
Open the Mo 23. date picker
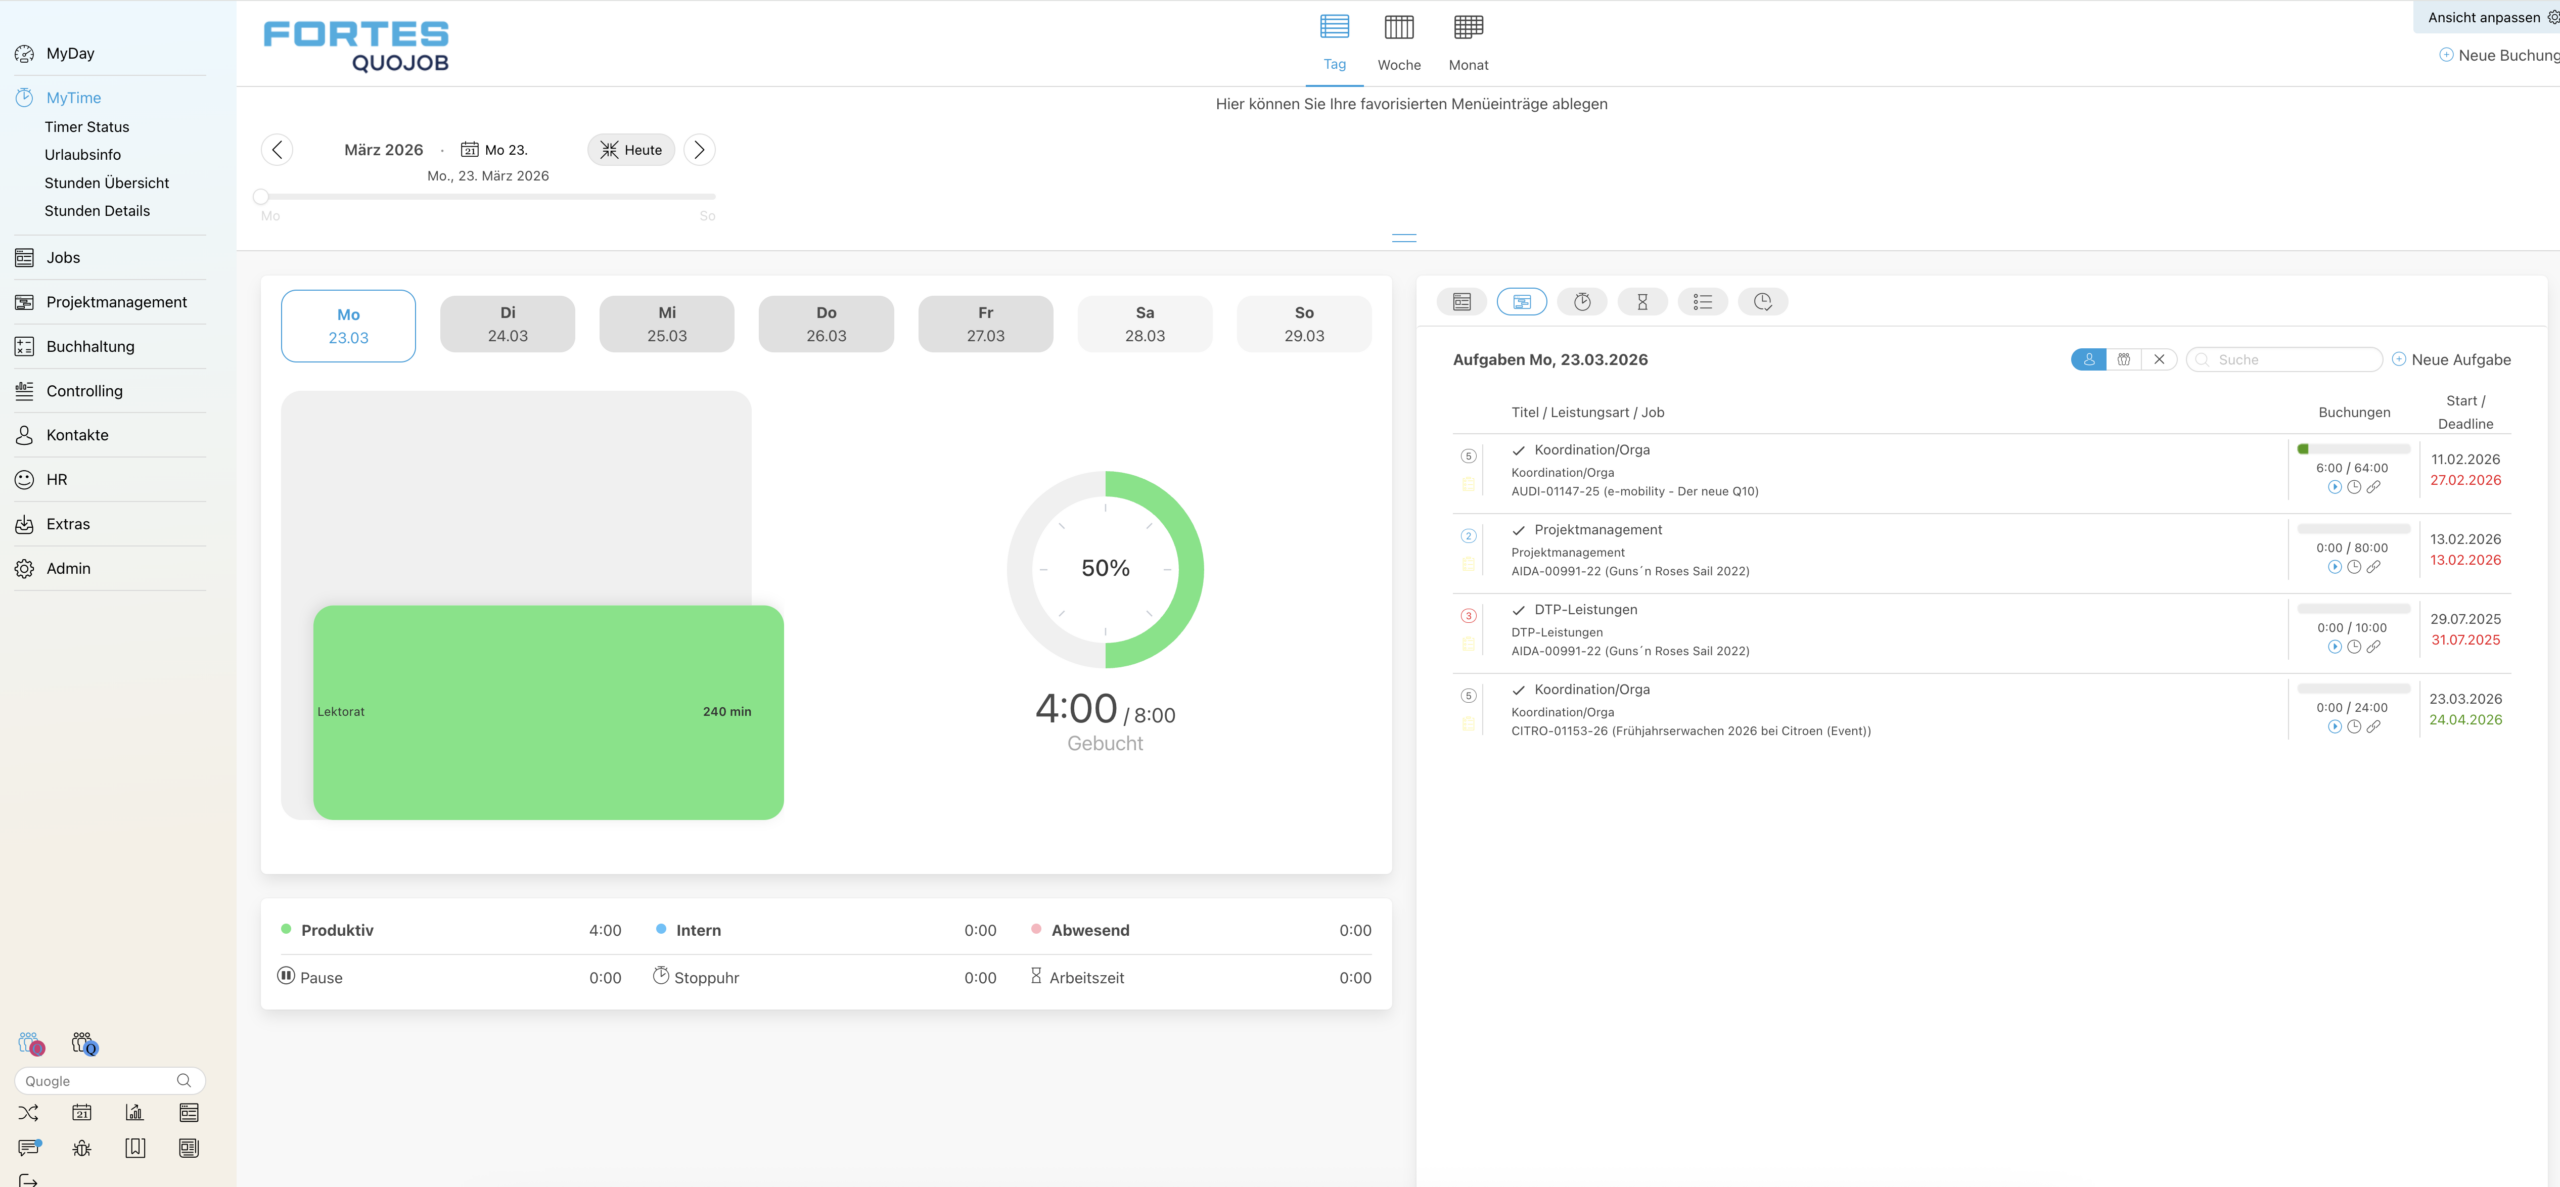pos(494,150)
